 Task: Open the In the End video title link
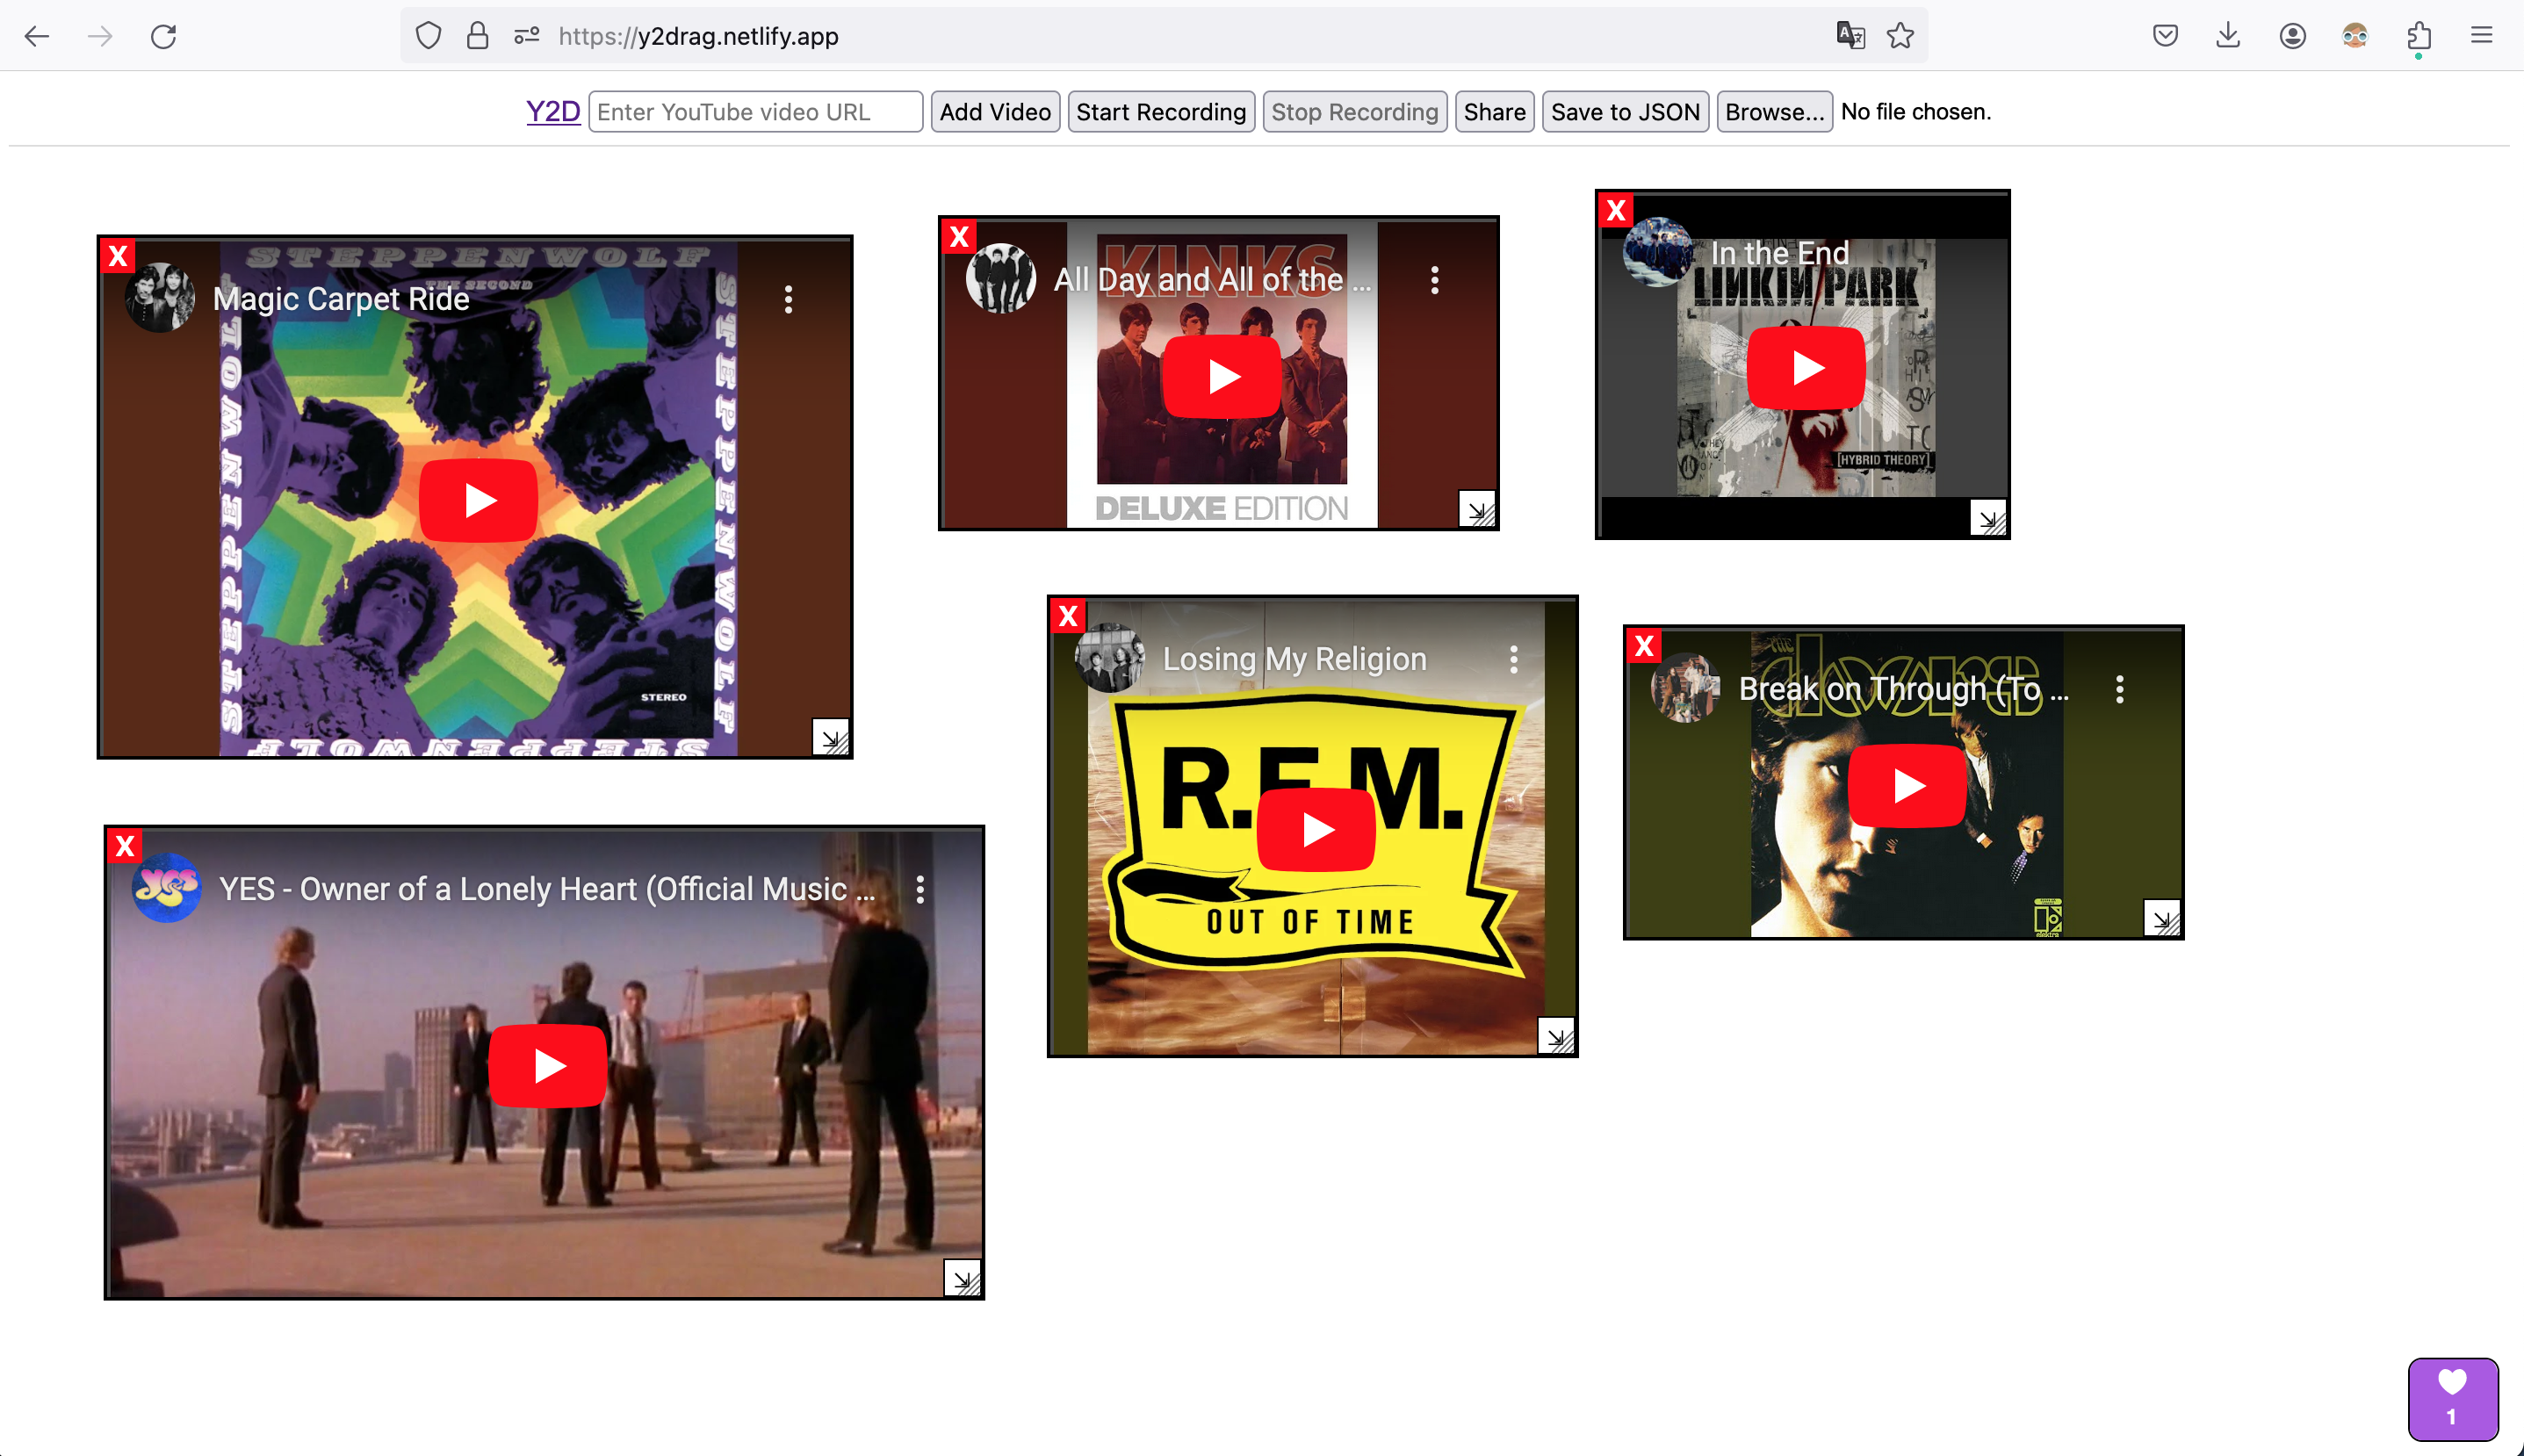click(1780, 253)
